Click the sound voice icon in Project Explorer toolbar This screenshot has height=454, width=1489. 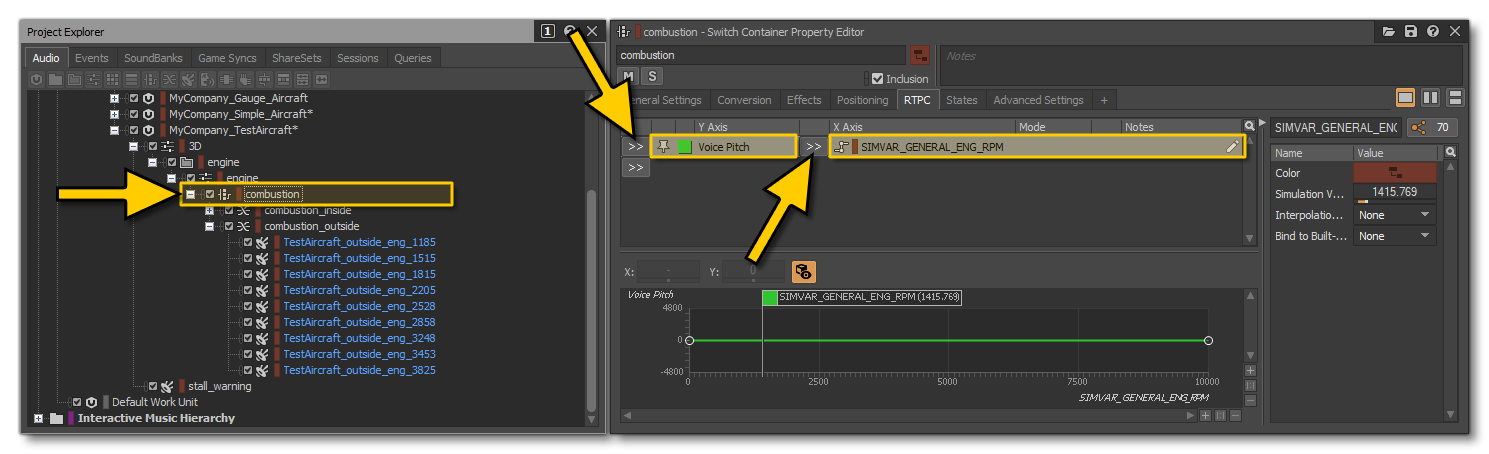[x=207, y=79]
